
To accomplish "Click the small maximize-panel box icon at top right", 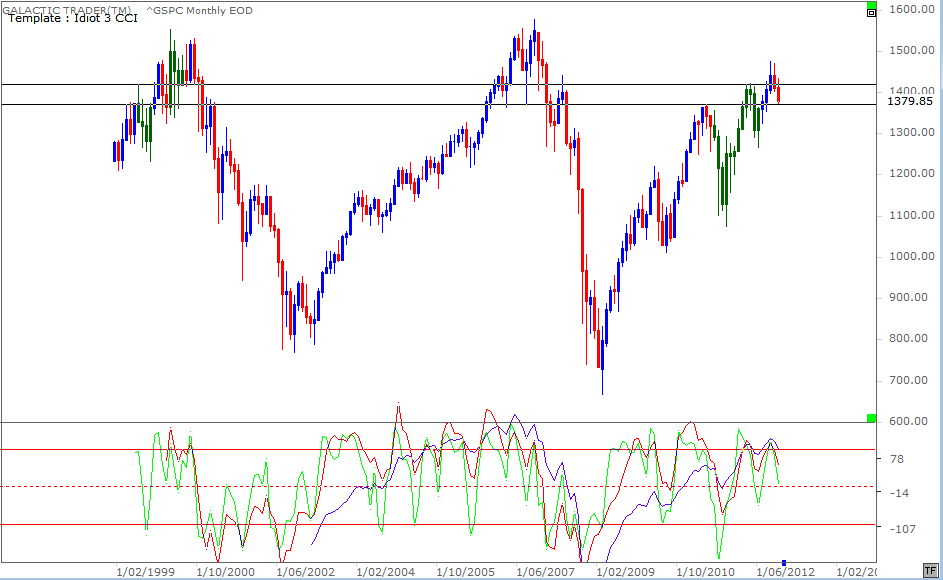I will tap(871, 13).
